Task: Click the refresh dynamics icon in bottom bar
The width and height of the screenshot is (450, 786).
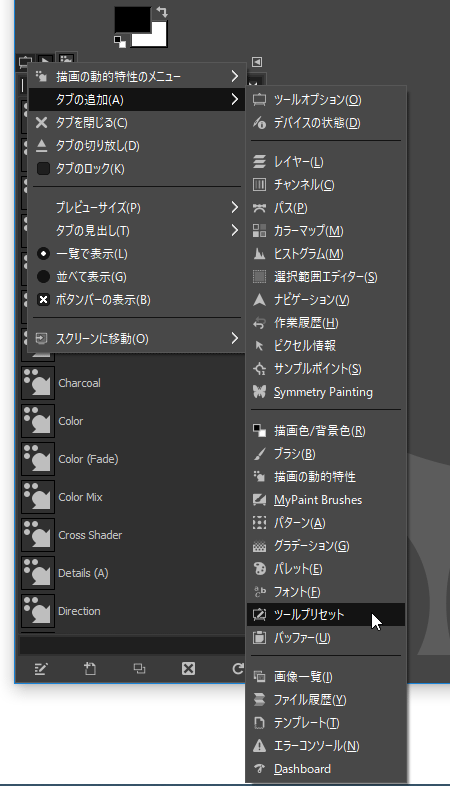Action: [238, 668]
